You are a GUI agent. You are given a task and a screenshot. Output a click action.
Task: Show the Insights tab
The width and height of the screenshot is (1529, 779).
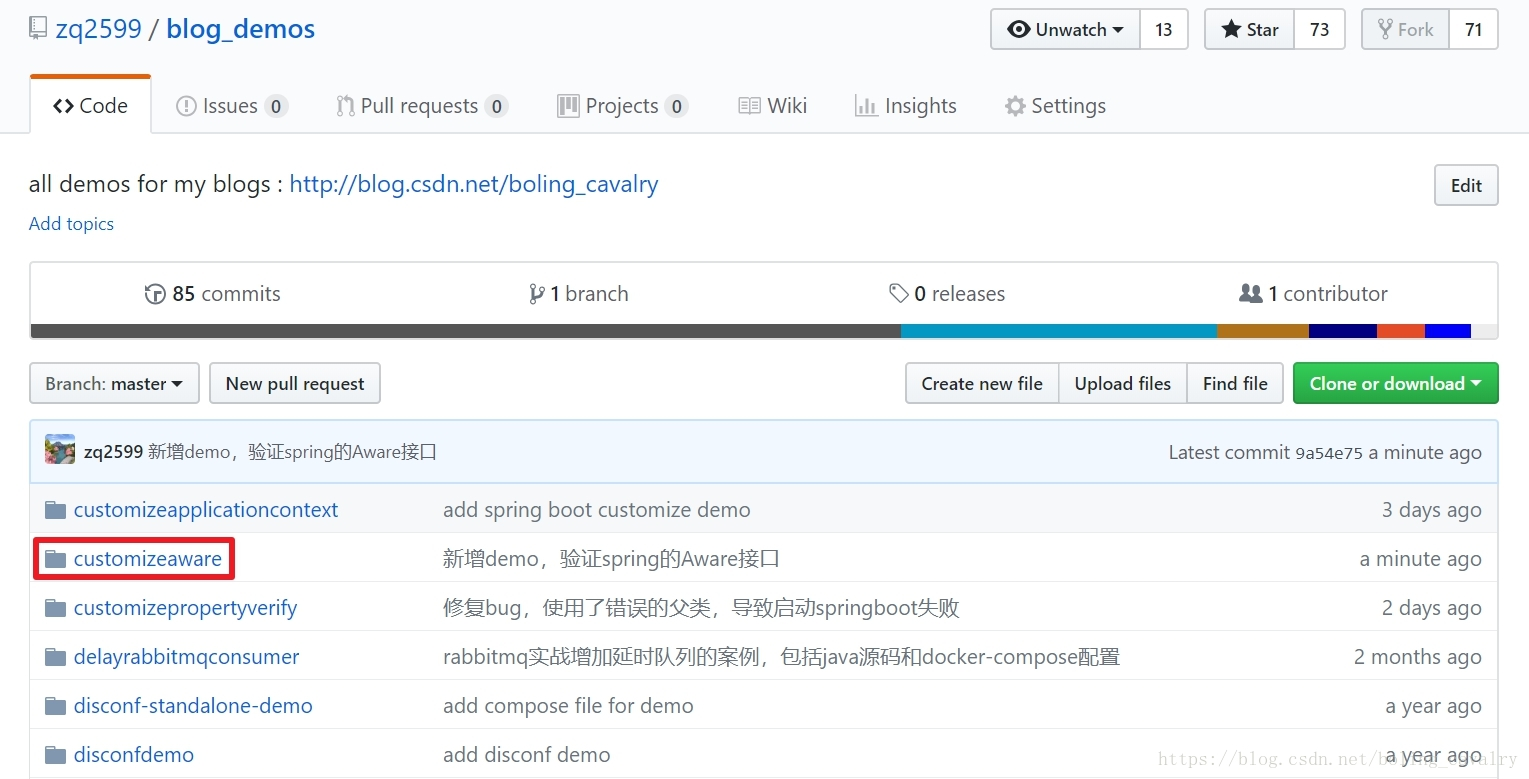(906, 106)
